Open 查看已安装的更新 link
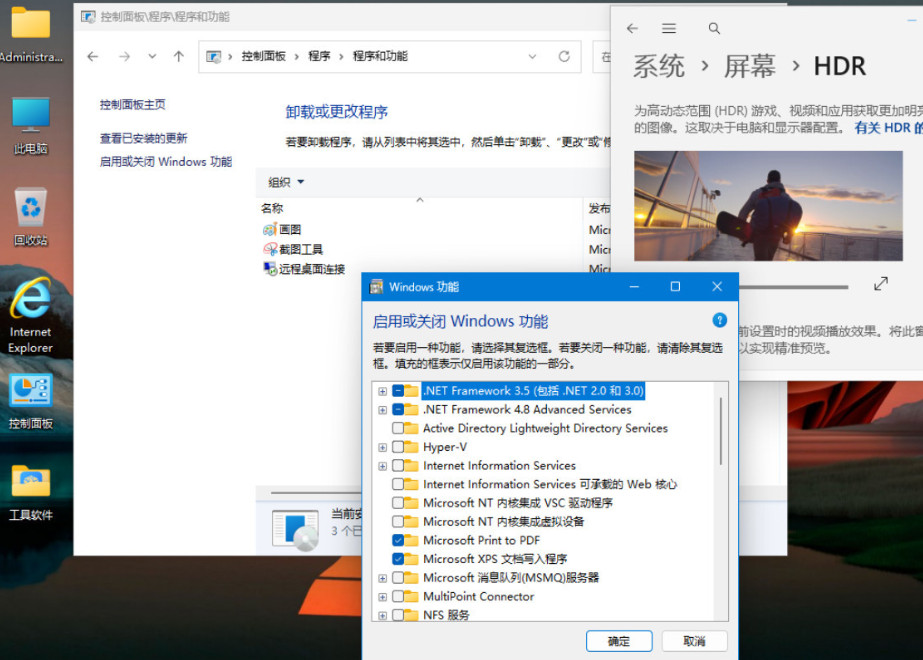 (143, 138)
